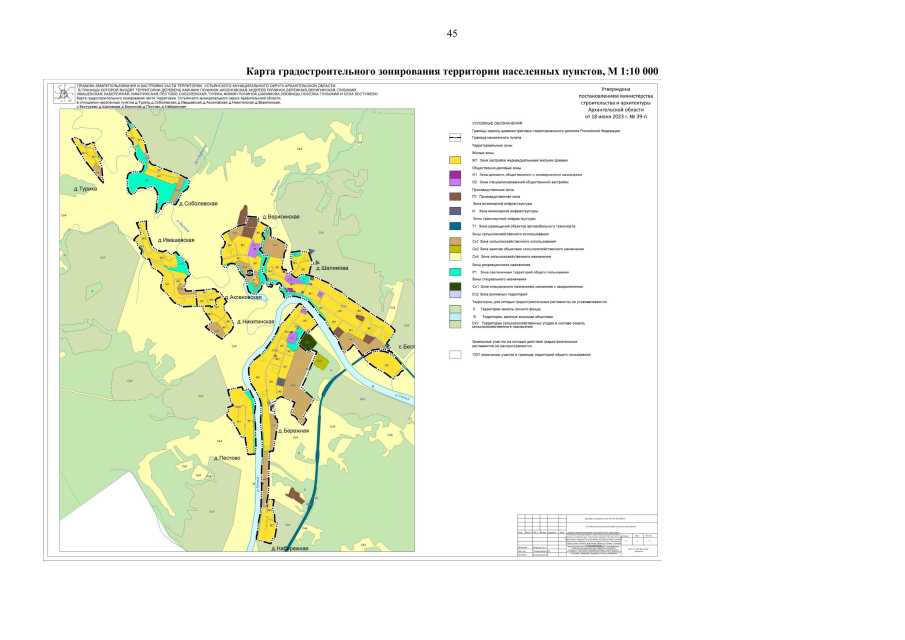Click the organization logo in map header

click(63, 94)
